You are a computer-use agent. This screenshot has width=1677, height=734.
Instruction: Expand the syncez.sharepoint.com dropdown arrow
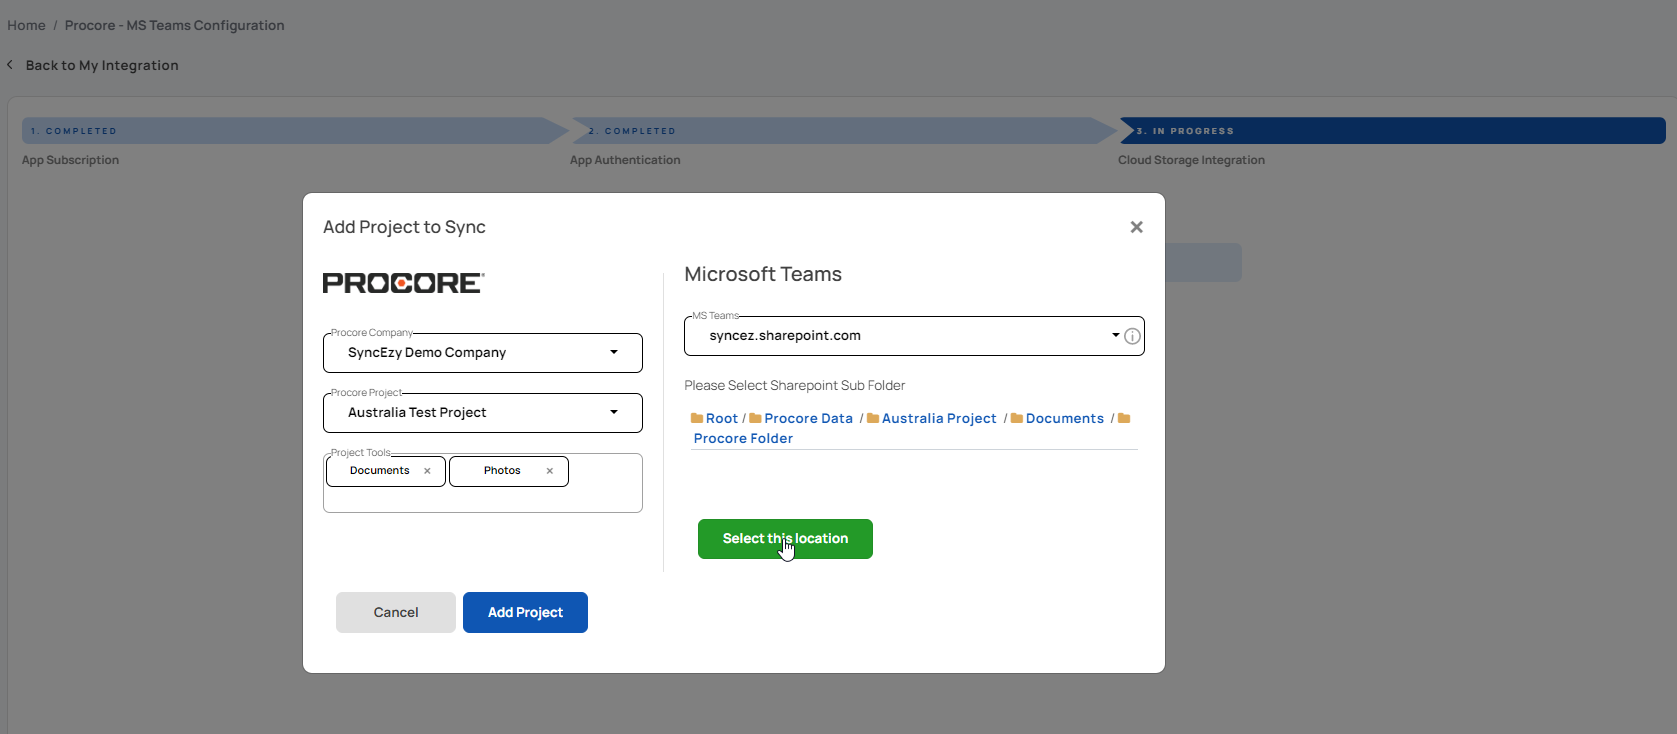1116,335
